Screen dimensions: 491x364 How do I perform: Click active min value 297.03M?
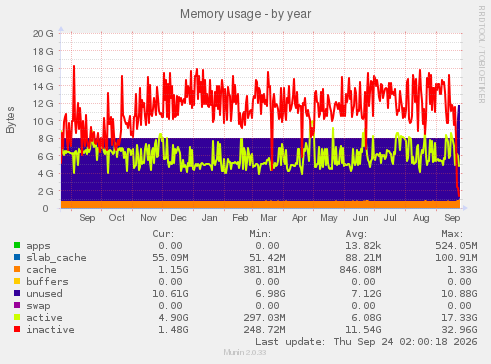tap(264, 318)
